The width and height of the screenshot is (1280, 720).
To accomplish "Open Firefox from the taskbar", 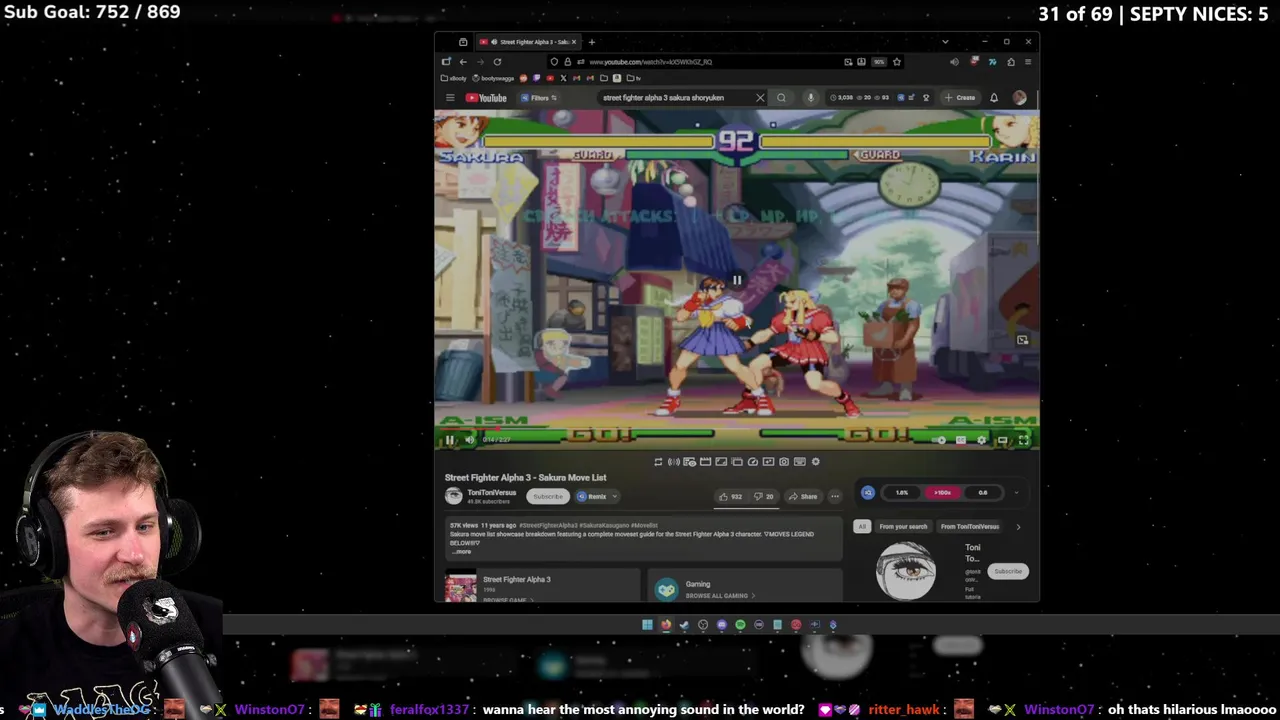I will (x=666, y=625).
